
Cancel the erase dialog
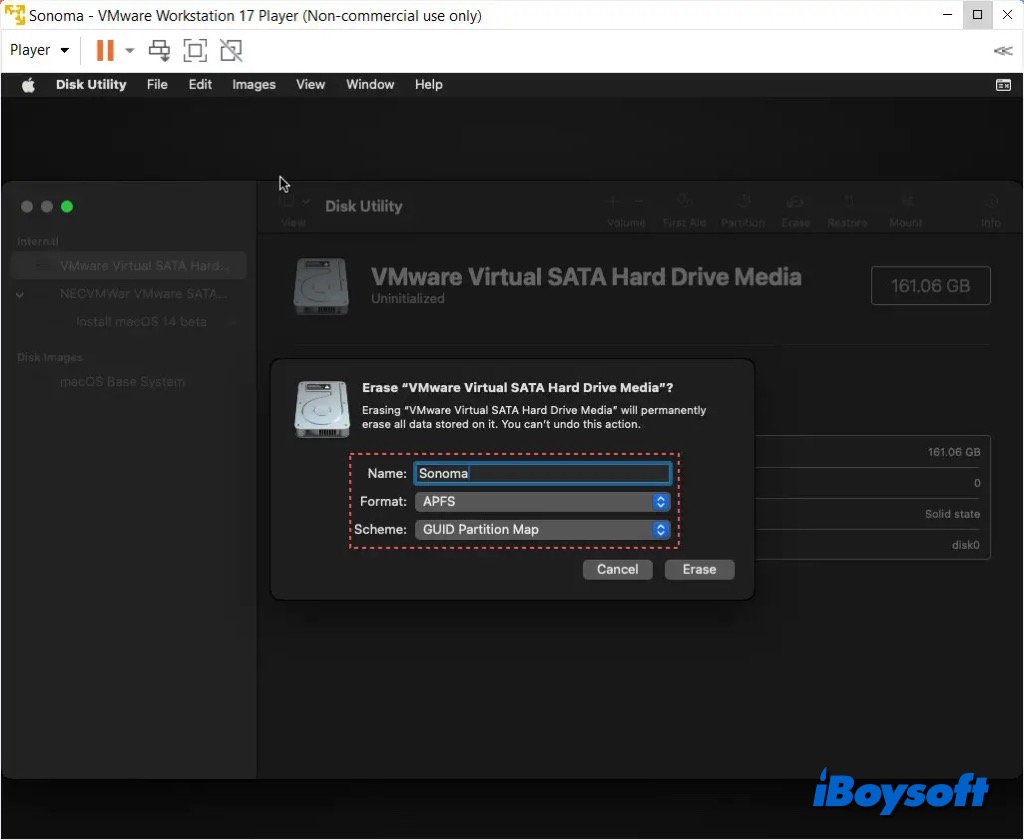[617, 569]
